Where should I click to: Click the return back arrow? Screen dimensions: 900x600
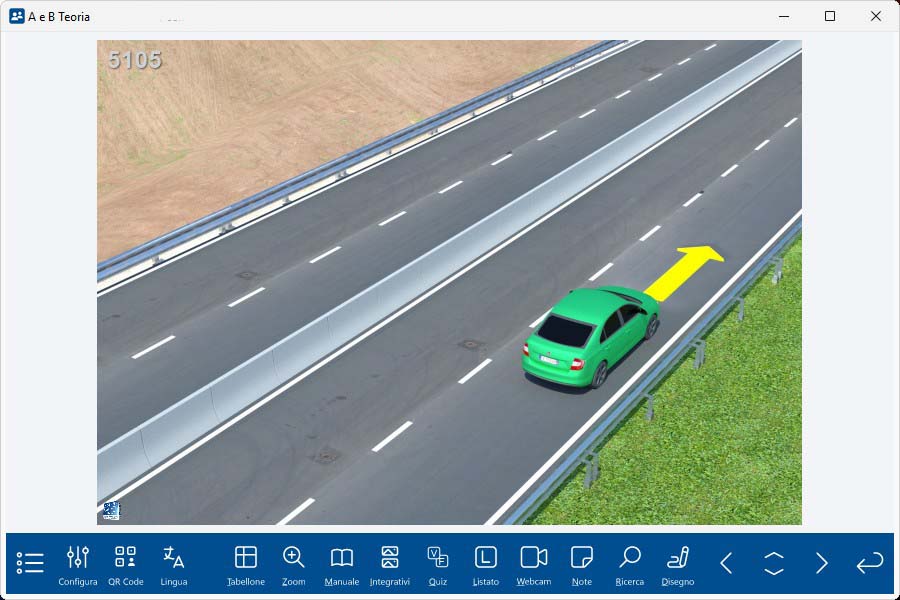click(x=870, y=563)
